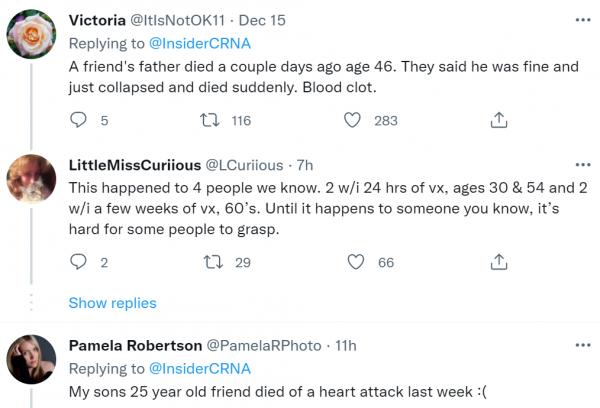Open Pamela Robertson's profile name

coord(133,345)
